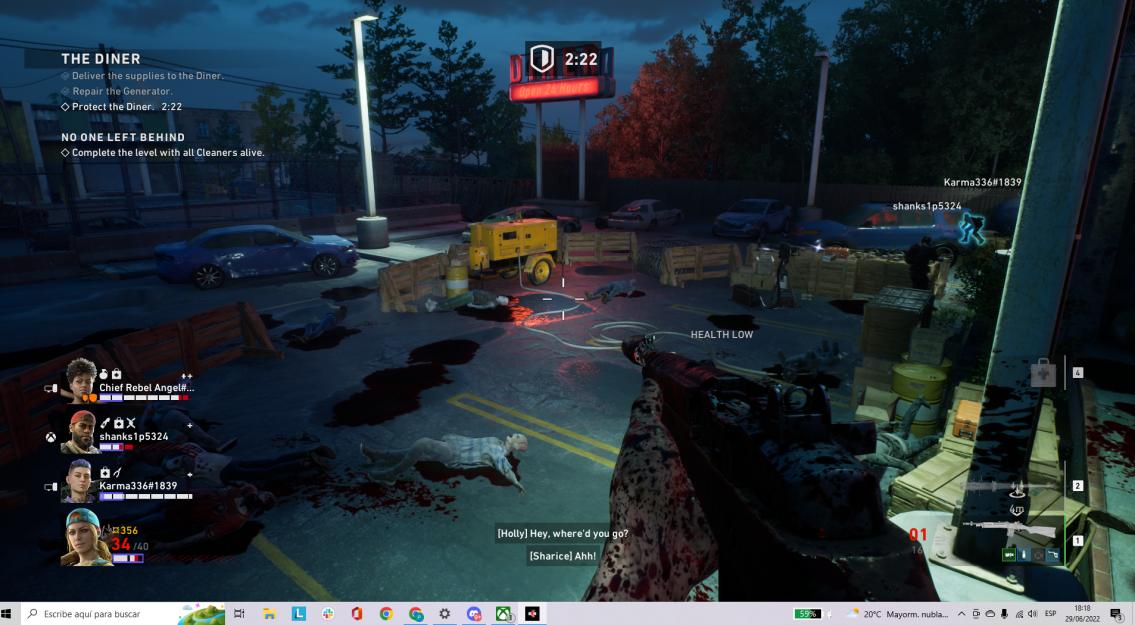Click the slot 2 secondary weapon icon
Screen dimensions: 1135x625
pyautogui.click(x=1010, y=486)
